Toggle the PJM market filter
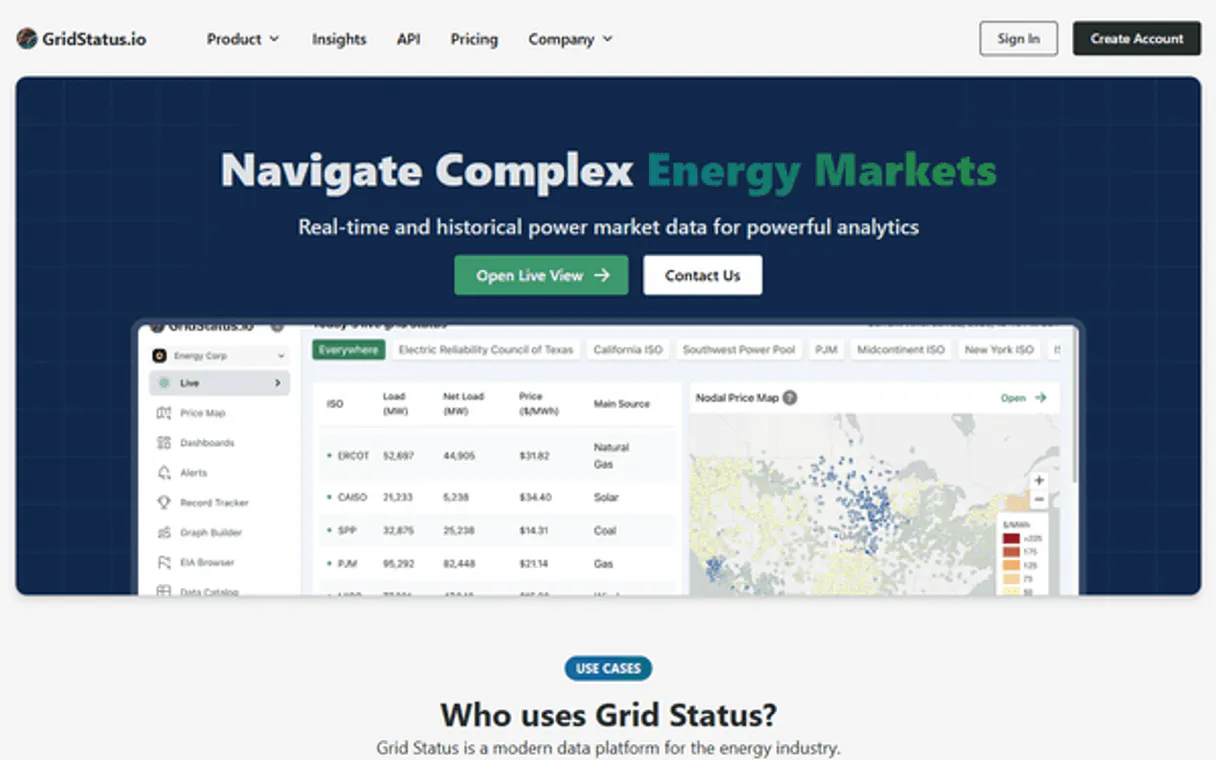Image resolution: width=1216 pixels, height=760 pixels. [x=826, y=349]
